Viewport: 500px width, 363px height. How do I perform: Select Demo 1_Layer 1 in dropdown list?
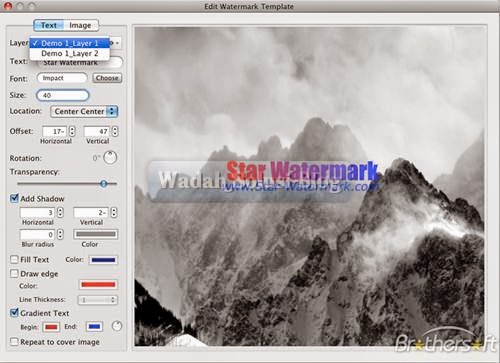(x=70, y=43)
